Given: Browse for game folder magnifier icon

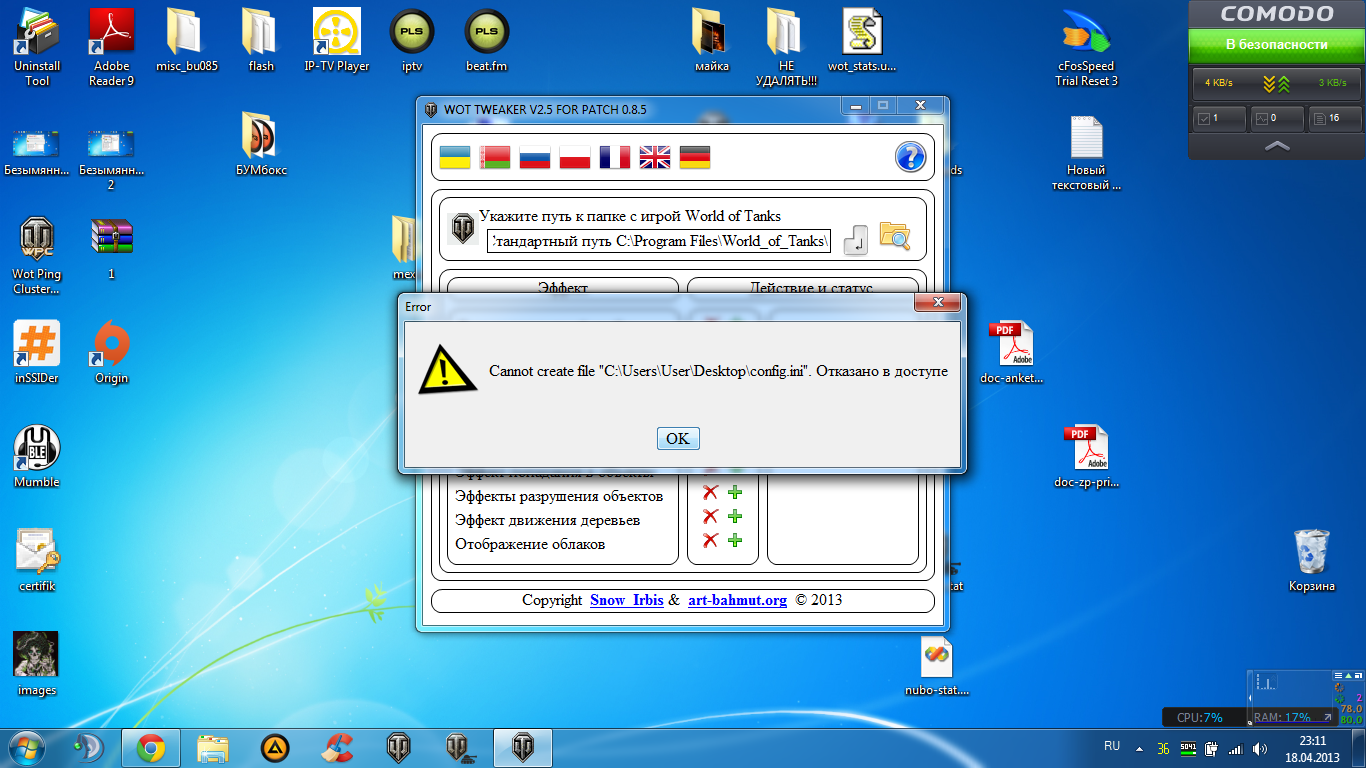Looking at the screenshot, I should coord(894,236).
